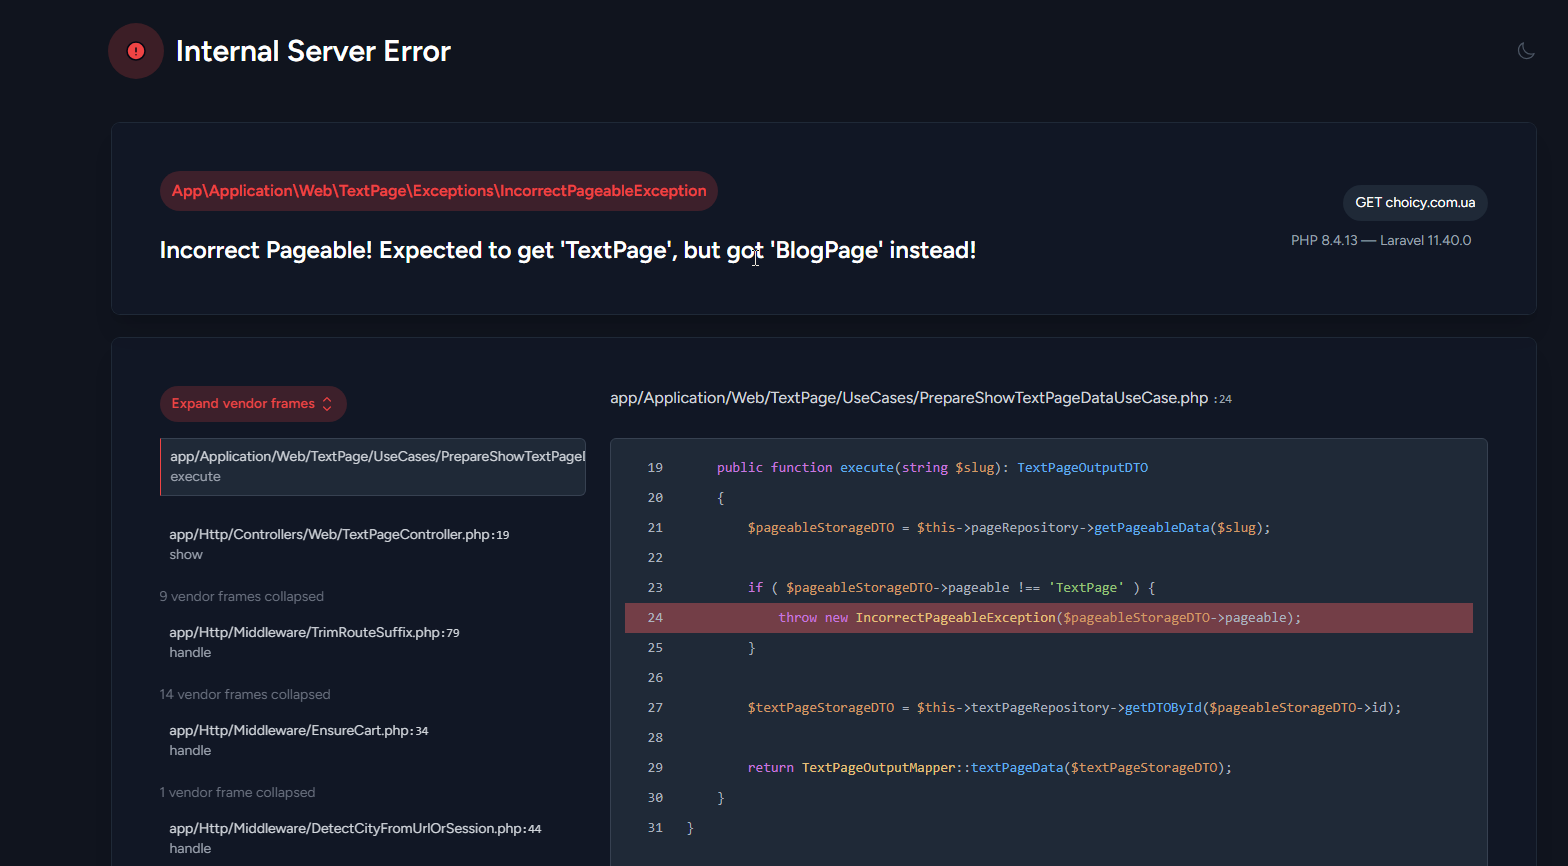Expand the 9 vendor frames collapsed group
1568x866 pixels.
pyautogui.click(x=242, y=596)
